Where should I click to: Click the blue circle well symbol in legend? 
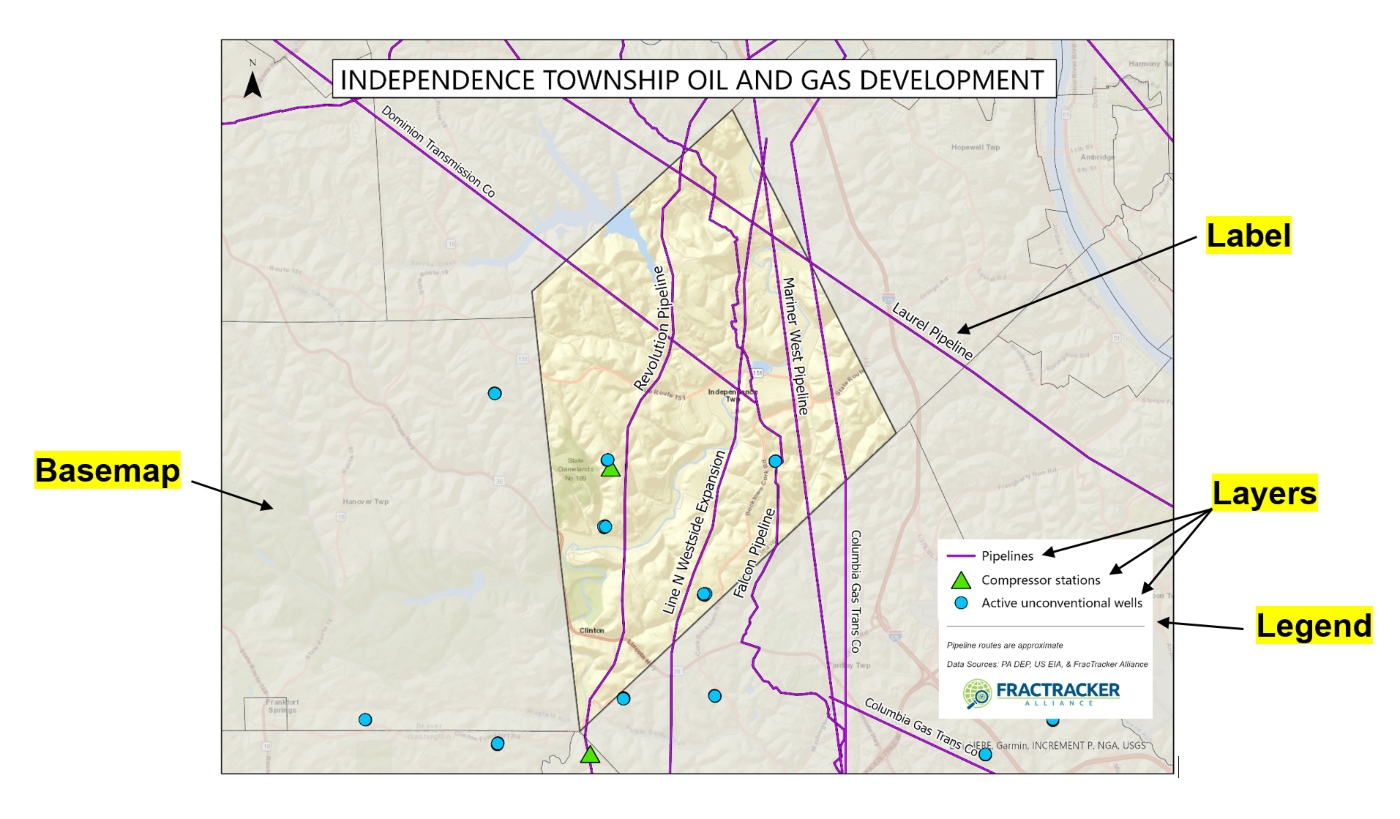tap(960, 603)
